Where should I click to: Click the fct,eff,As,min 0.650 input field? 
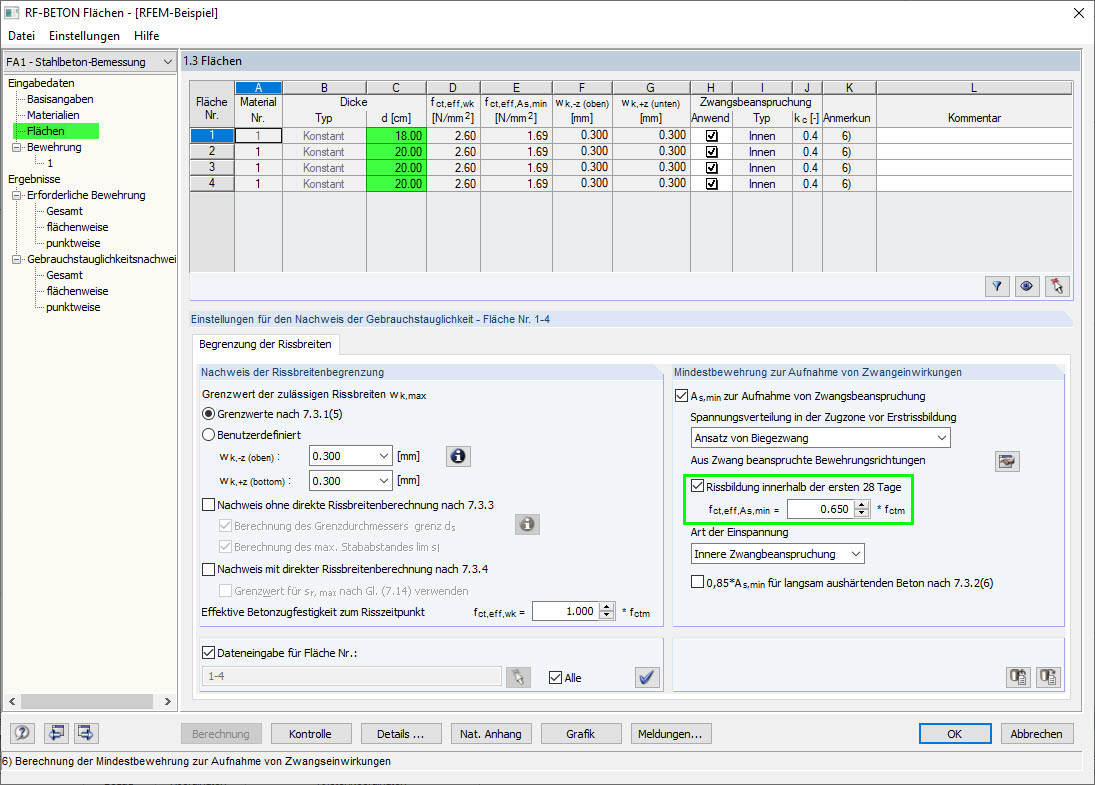pos(820,509)
